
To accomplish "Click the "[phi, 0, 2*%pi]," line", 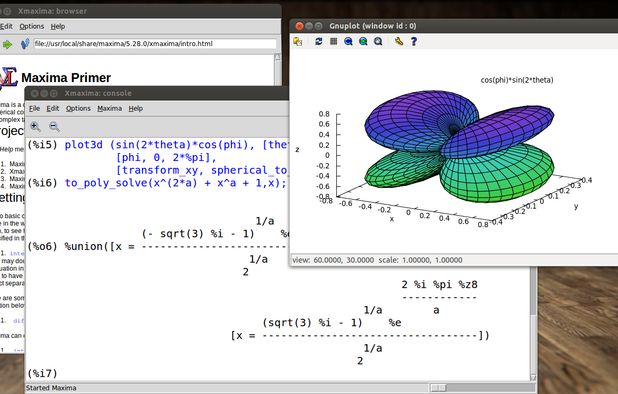I will [166, 158].
